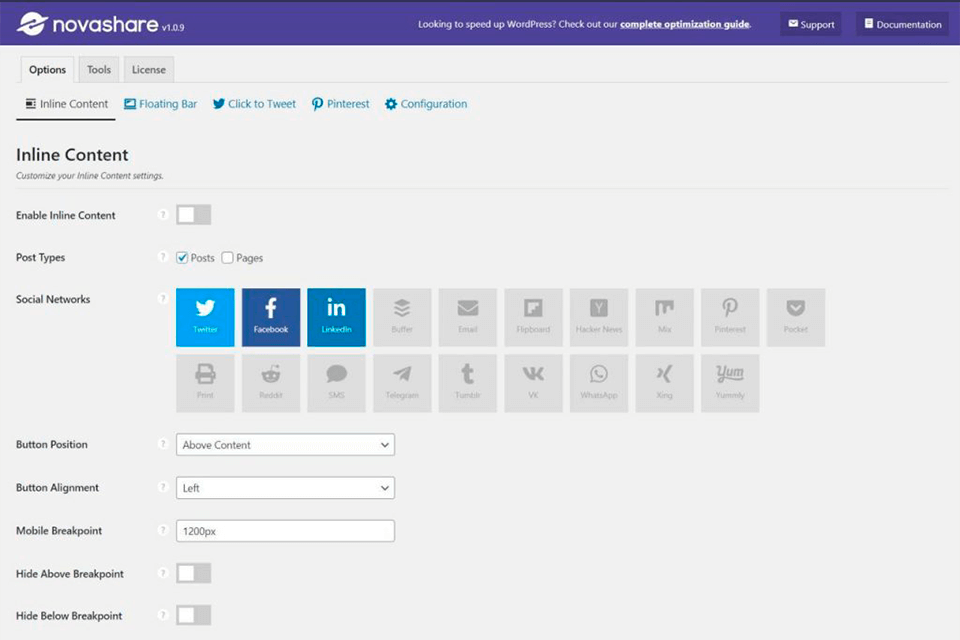The image size is (960, 640).
Task: Enable the Mix network button
Action: 665,317
